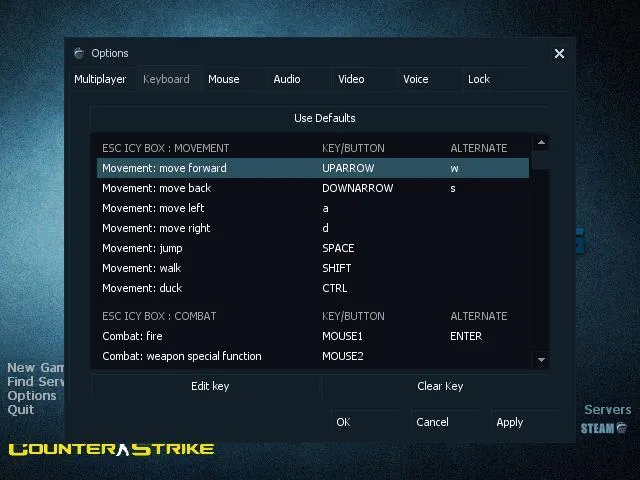Screen dimensions: 640x480
Task: Click the 's' alternate binding
Action: [x=453, y=189]
